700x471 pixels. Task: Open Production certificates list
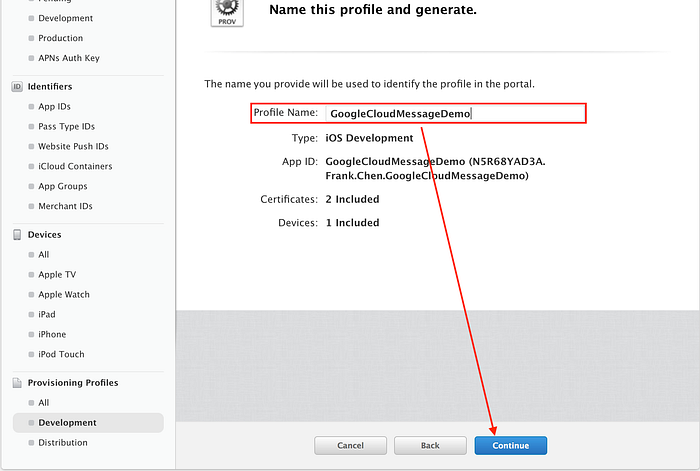click(x=61, y=38)
